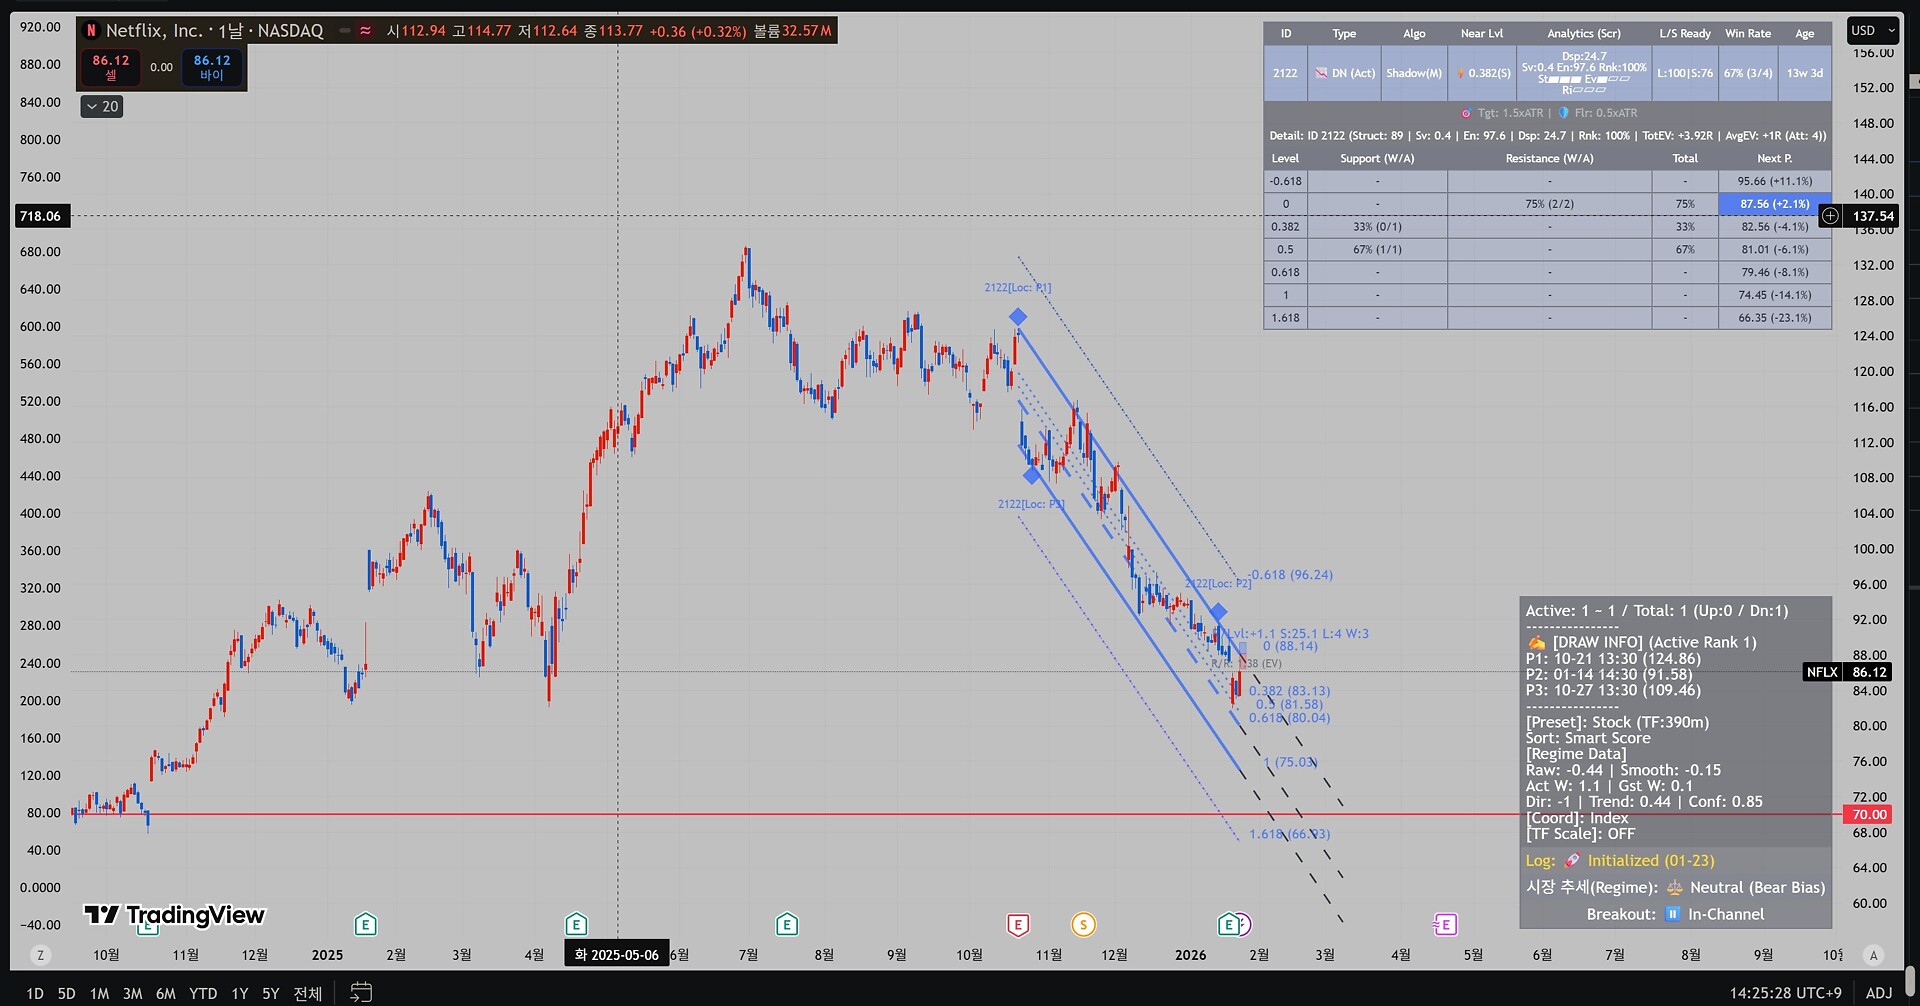
Task: Click the ID 2122 table cell
Action: [x=1285, y=73]
